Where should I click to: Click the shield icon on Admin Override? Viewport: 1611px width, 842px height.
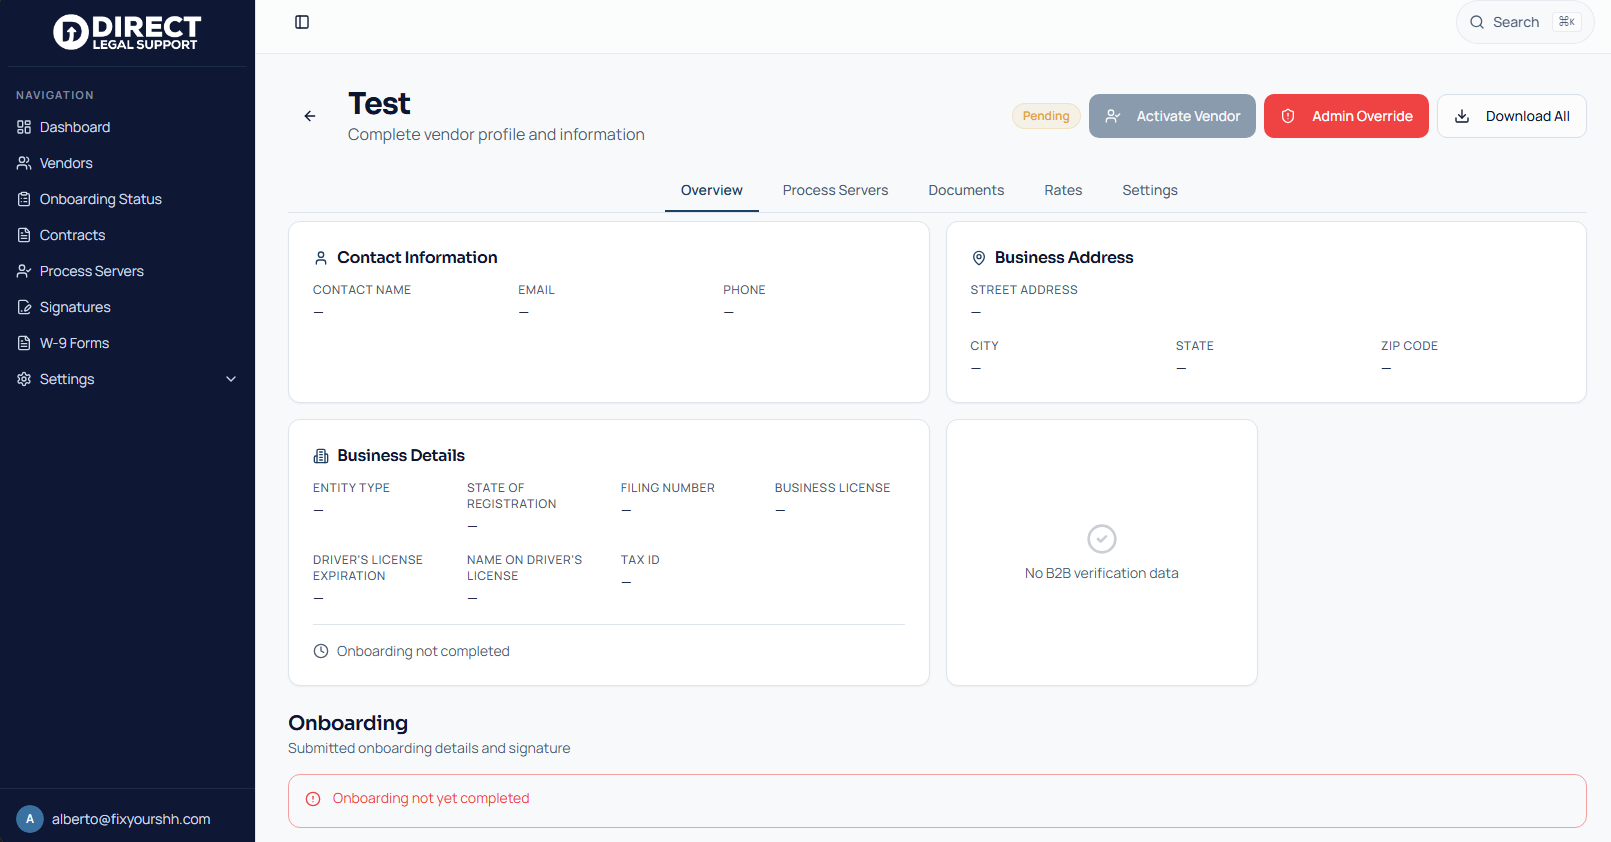click(x=1288, y=116)
